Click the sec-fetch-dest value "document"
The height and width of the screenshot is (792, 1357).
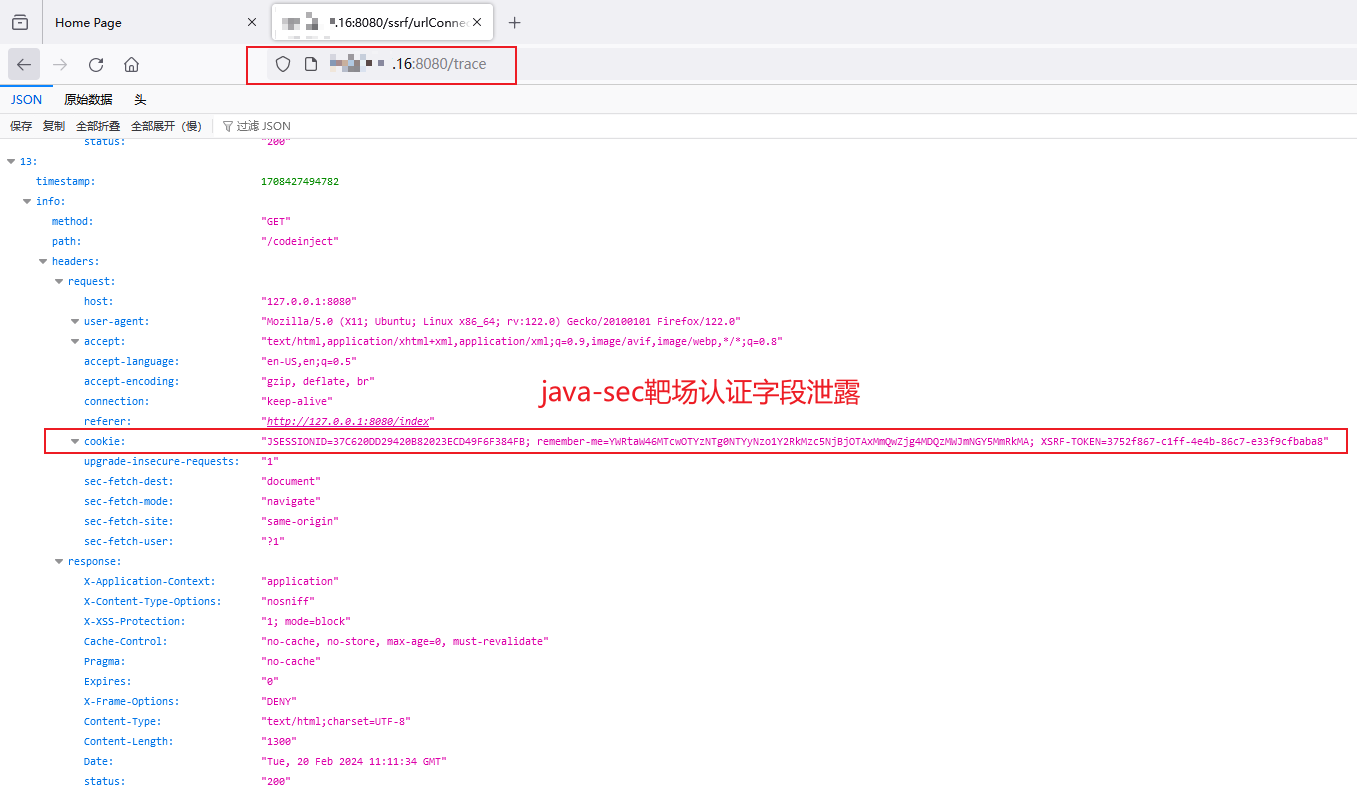290,481
